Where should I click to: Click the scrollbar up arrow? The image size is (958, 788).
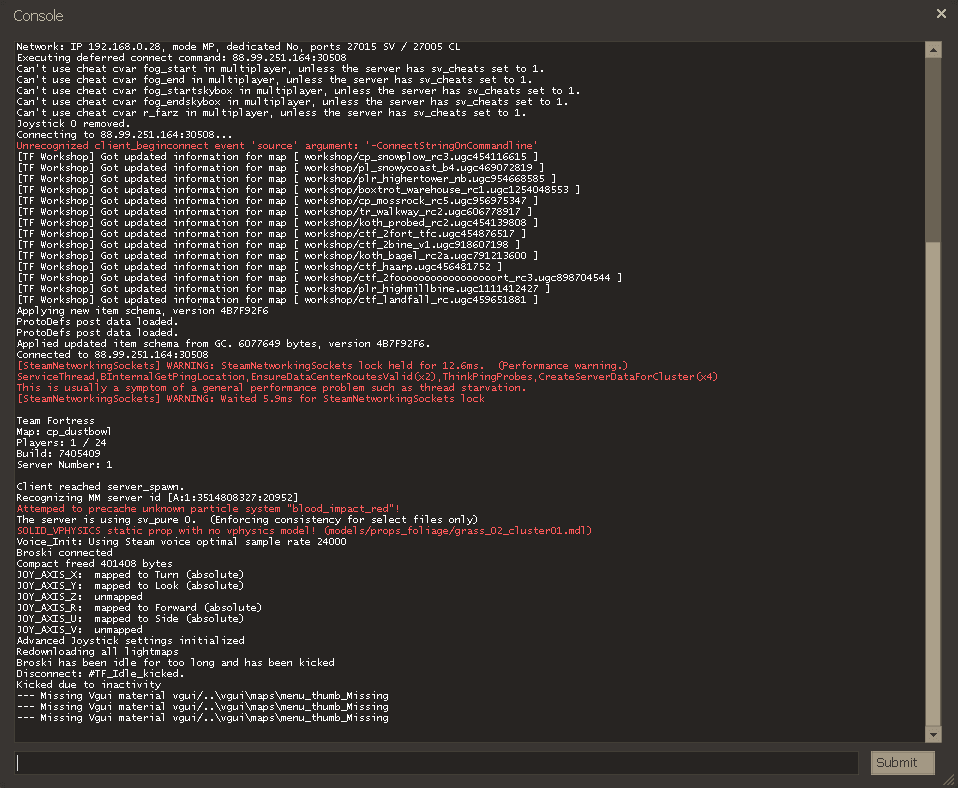coord(933,48)
